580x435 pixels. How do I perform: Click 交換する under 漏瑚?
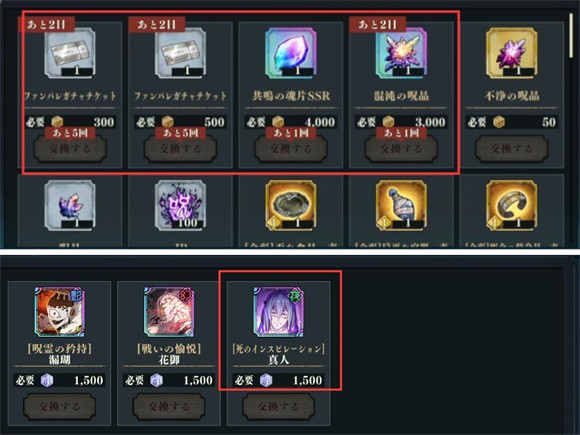coord(60,407)
